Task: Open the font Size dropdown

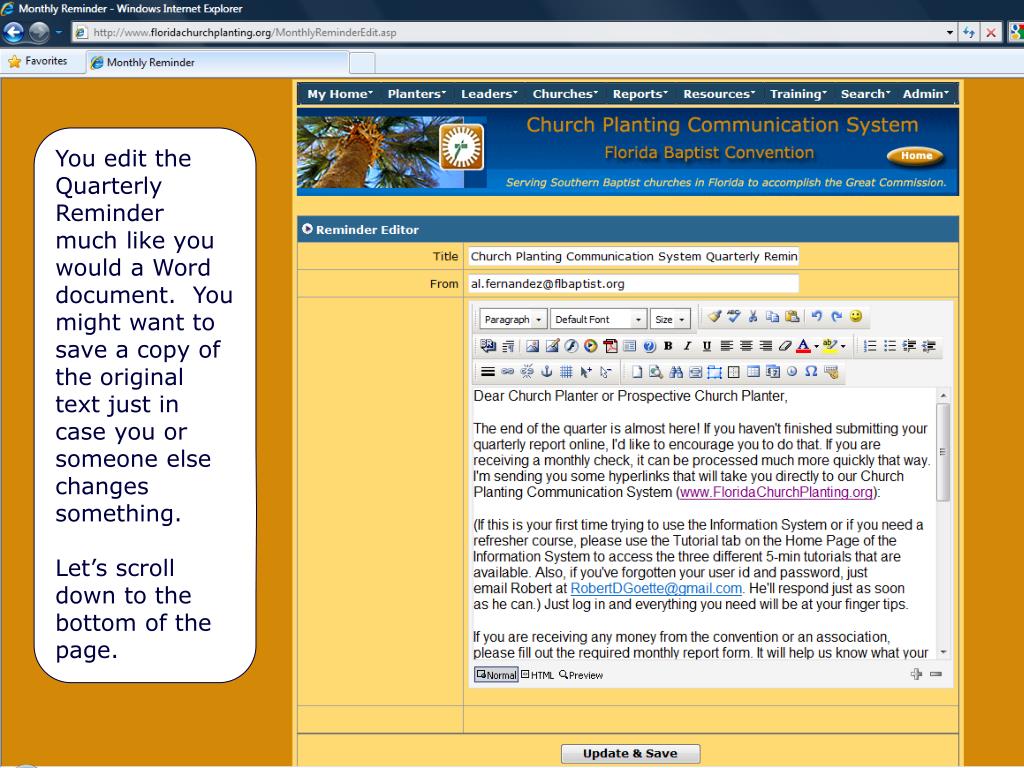Action: coord(670,319)
